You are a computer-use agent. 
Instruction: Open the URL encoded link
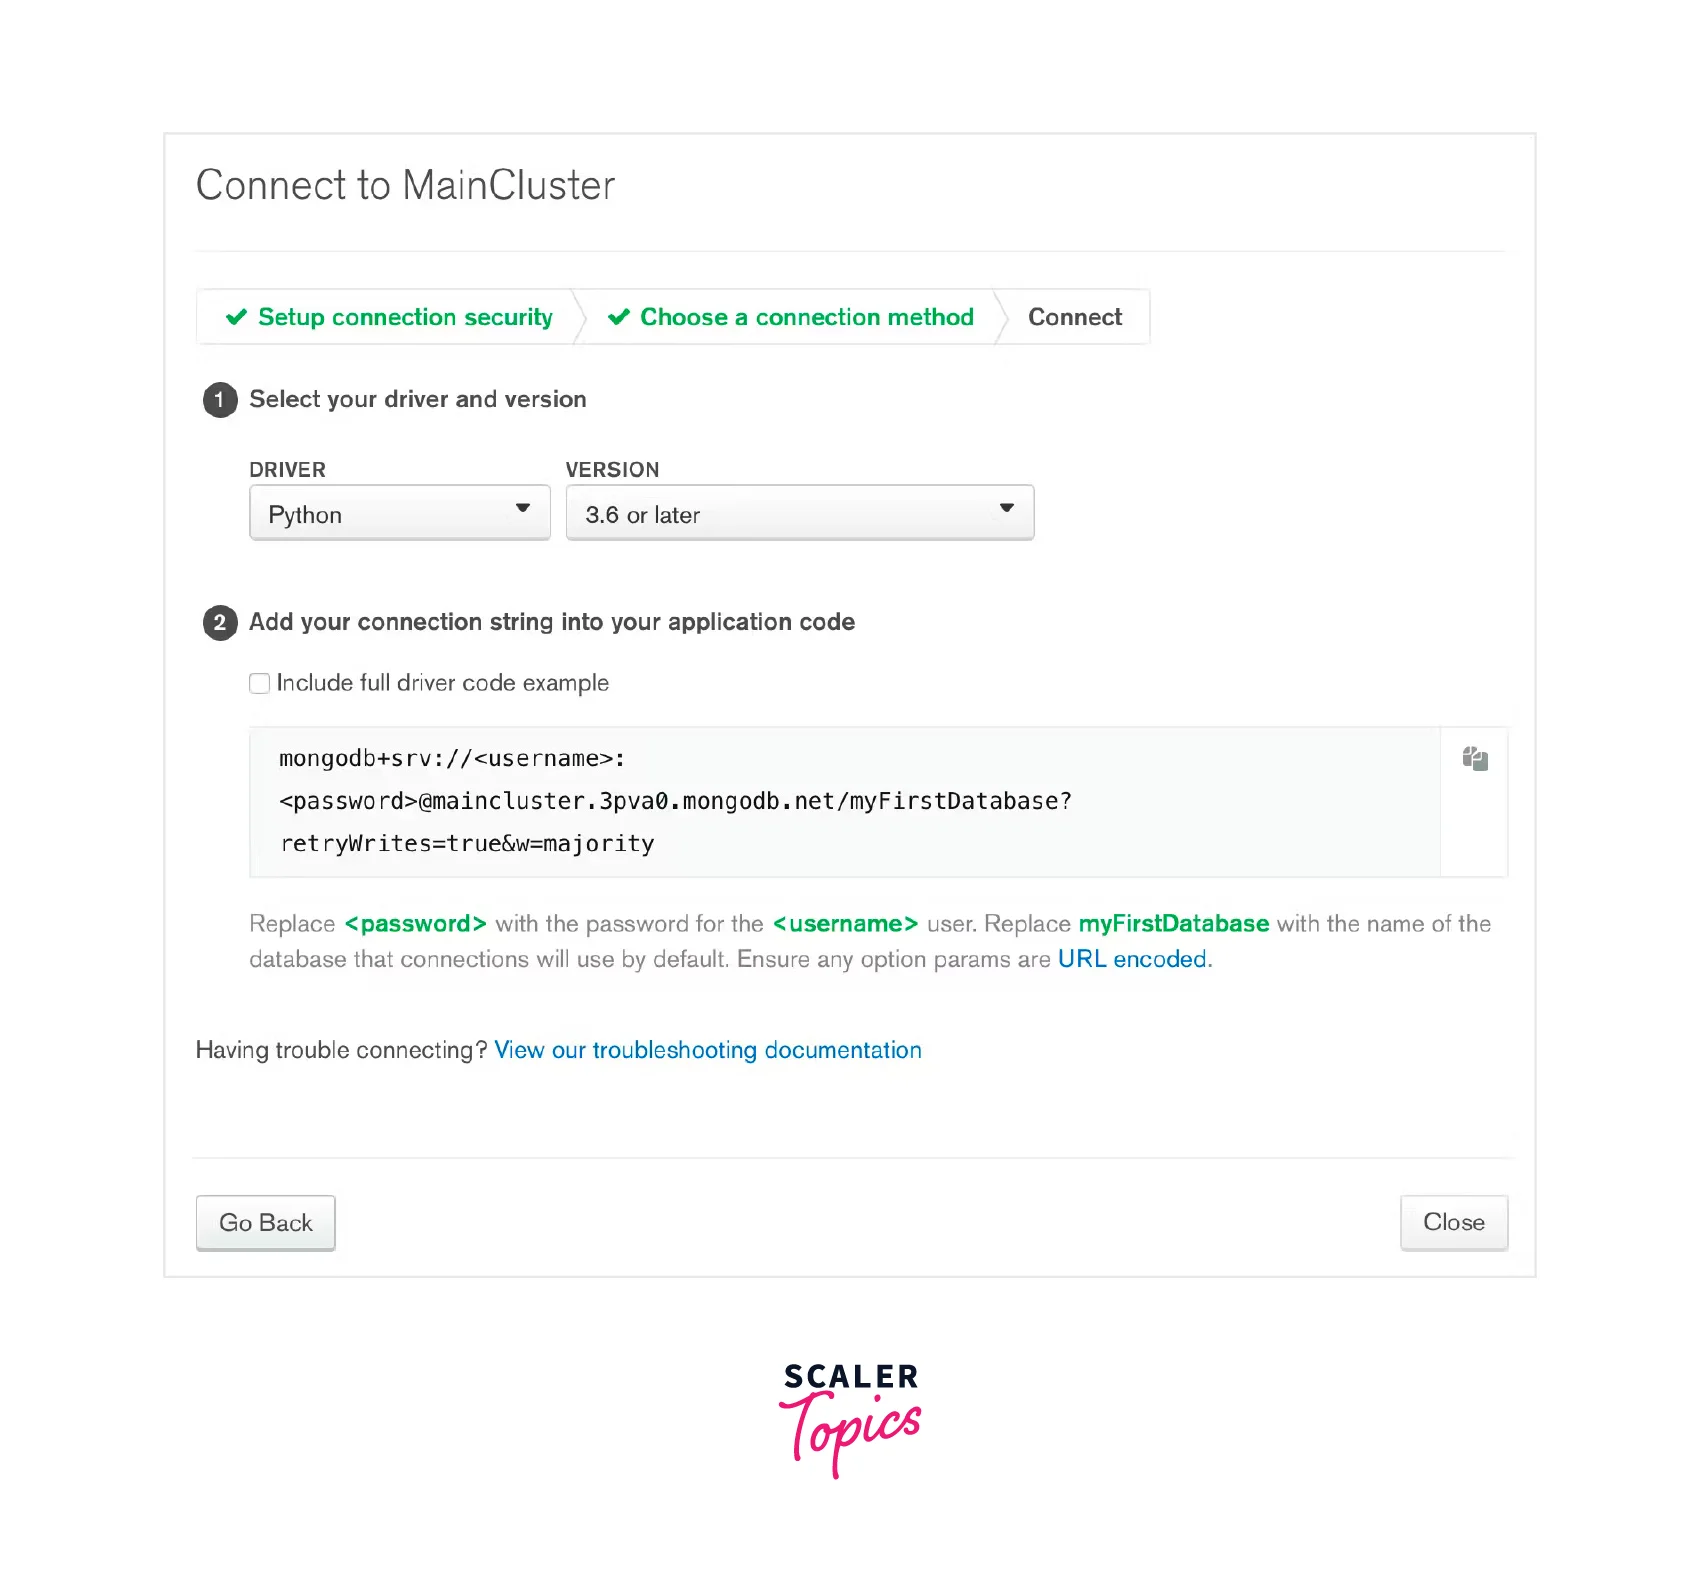[1133, 960]
